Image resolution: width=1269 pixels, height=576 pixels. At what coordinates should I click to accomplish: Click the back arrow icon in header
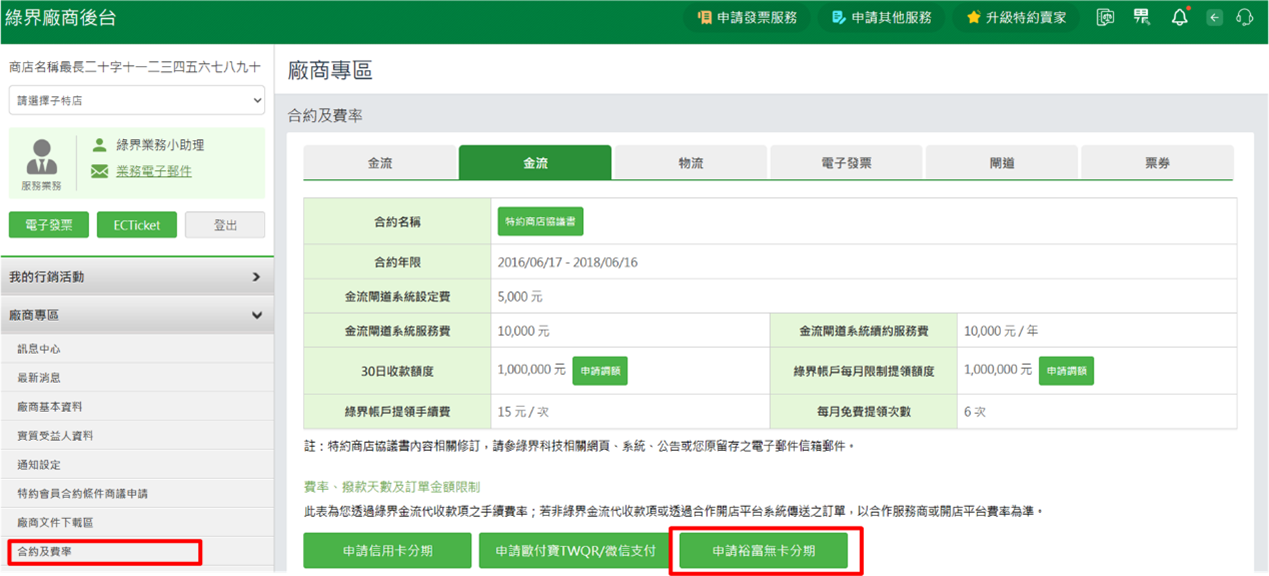1214,17
